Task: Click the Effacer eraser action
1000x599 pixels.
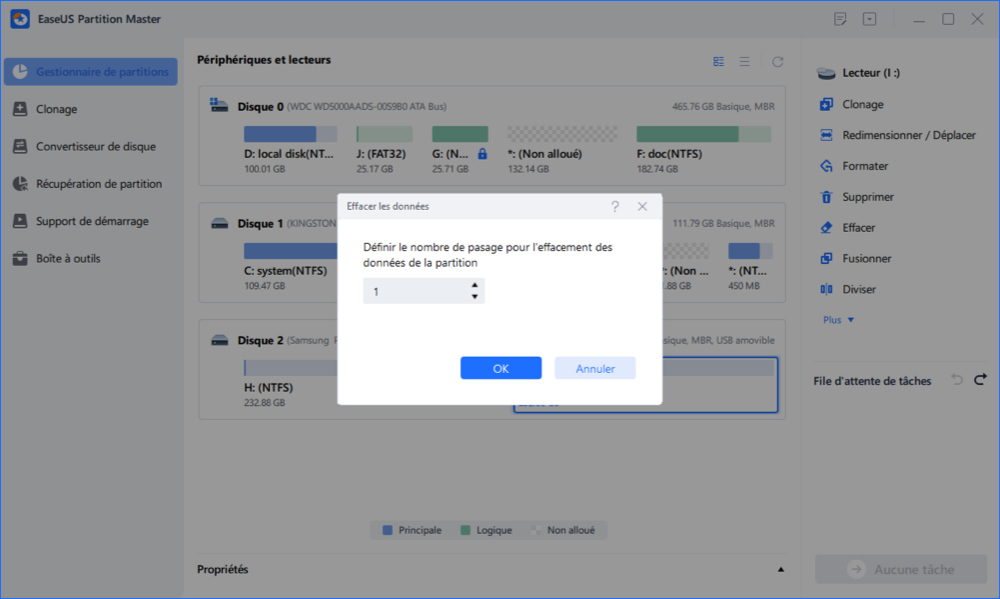Action: click(826, 228)
